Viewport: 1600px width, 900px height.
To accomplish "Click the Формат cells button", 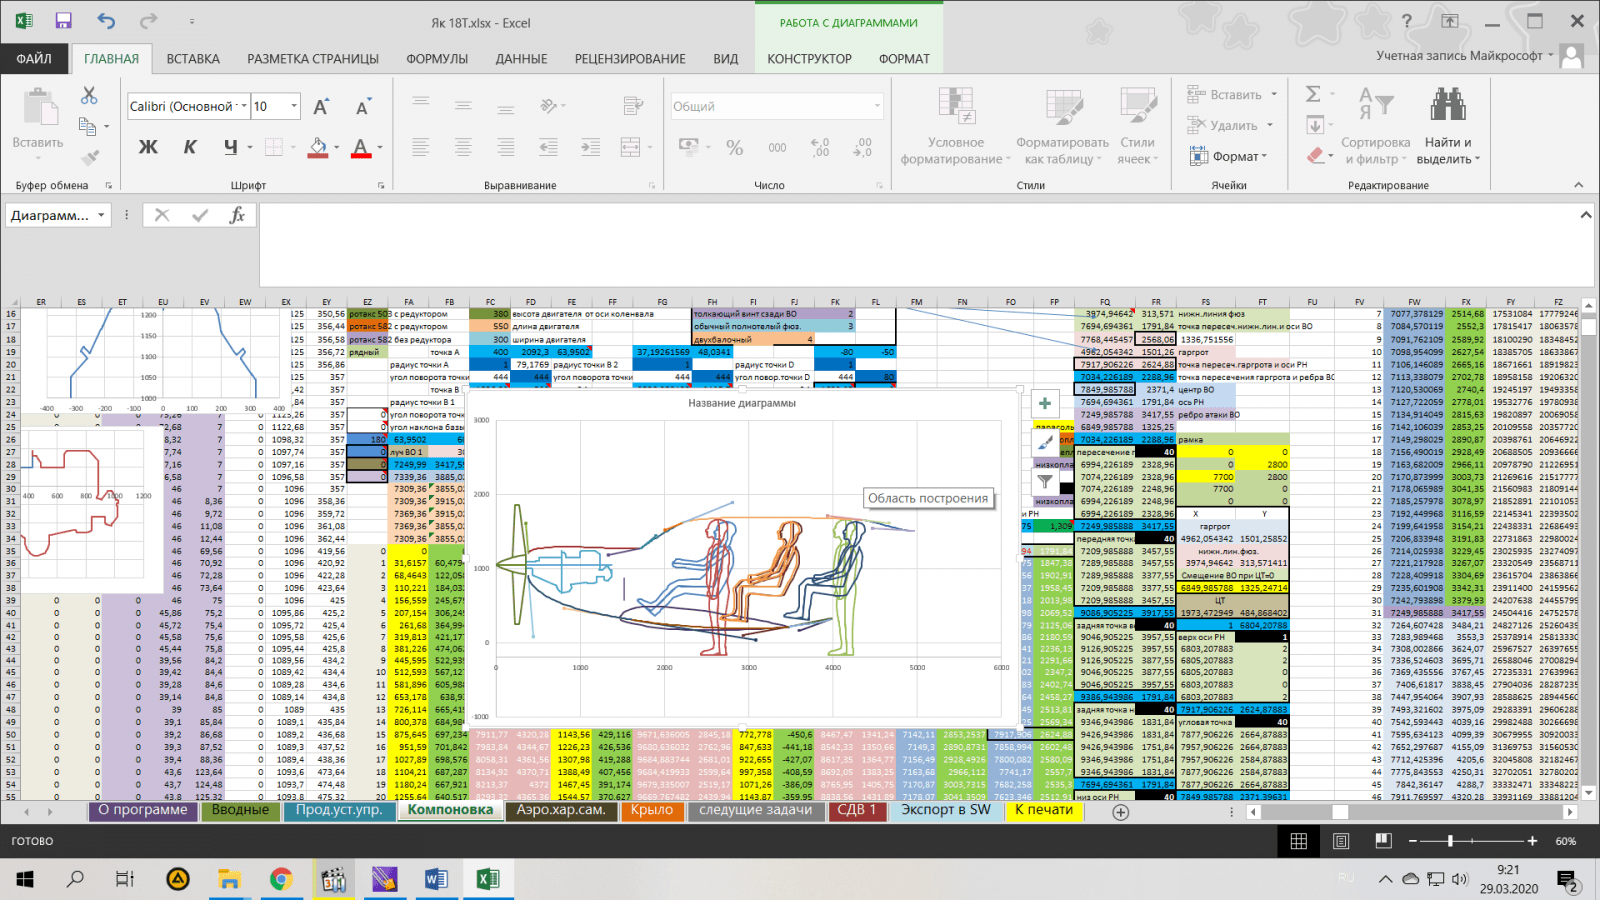I will click(x=1228, y=156).
